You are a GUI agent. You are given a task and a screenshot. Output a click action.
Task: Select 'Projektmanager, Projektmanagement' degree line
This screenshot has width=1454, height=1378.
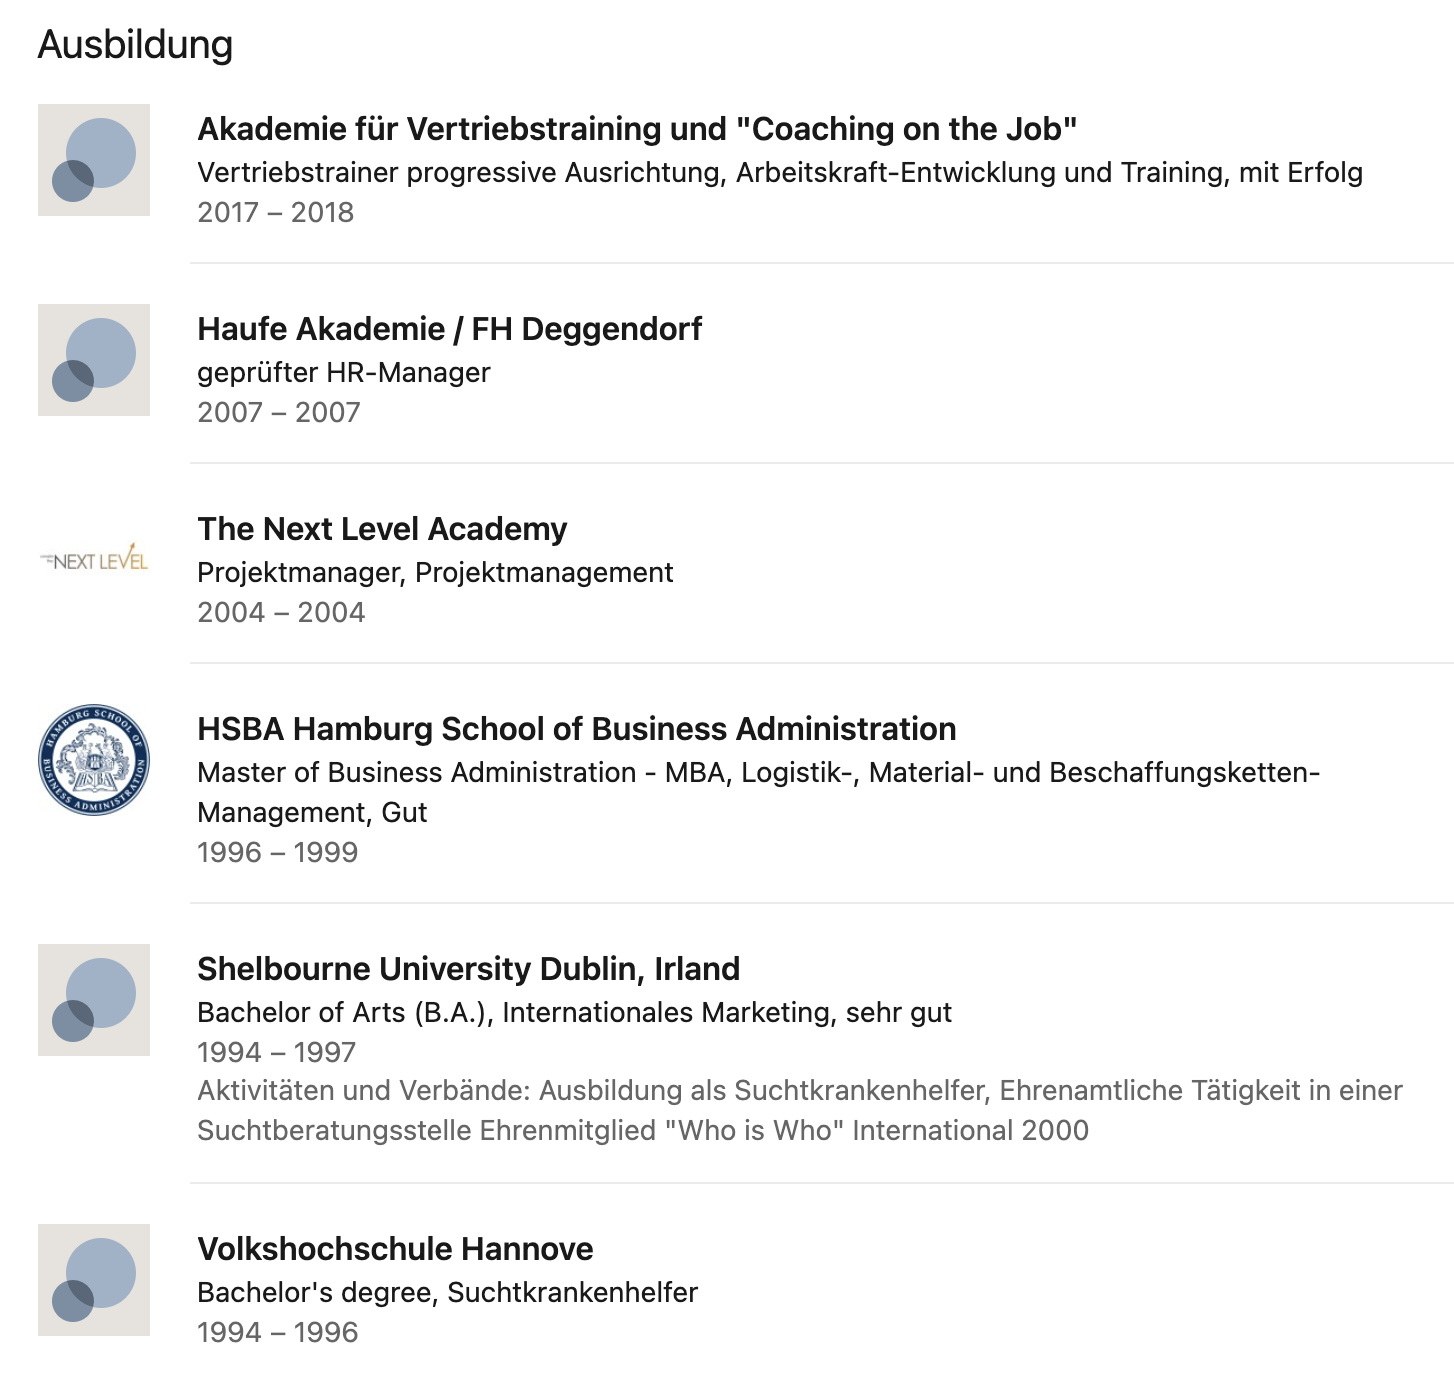click(x=435, y=573)
